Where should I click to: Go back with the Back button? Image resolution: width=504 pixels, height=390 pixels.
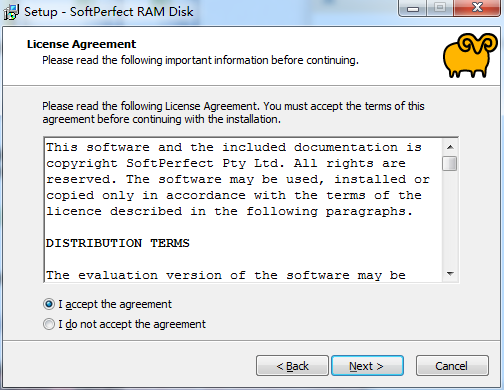292,366
